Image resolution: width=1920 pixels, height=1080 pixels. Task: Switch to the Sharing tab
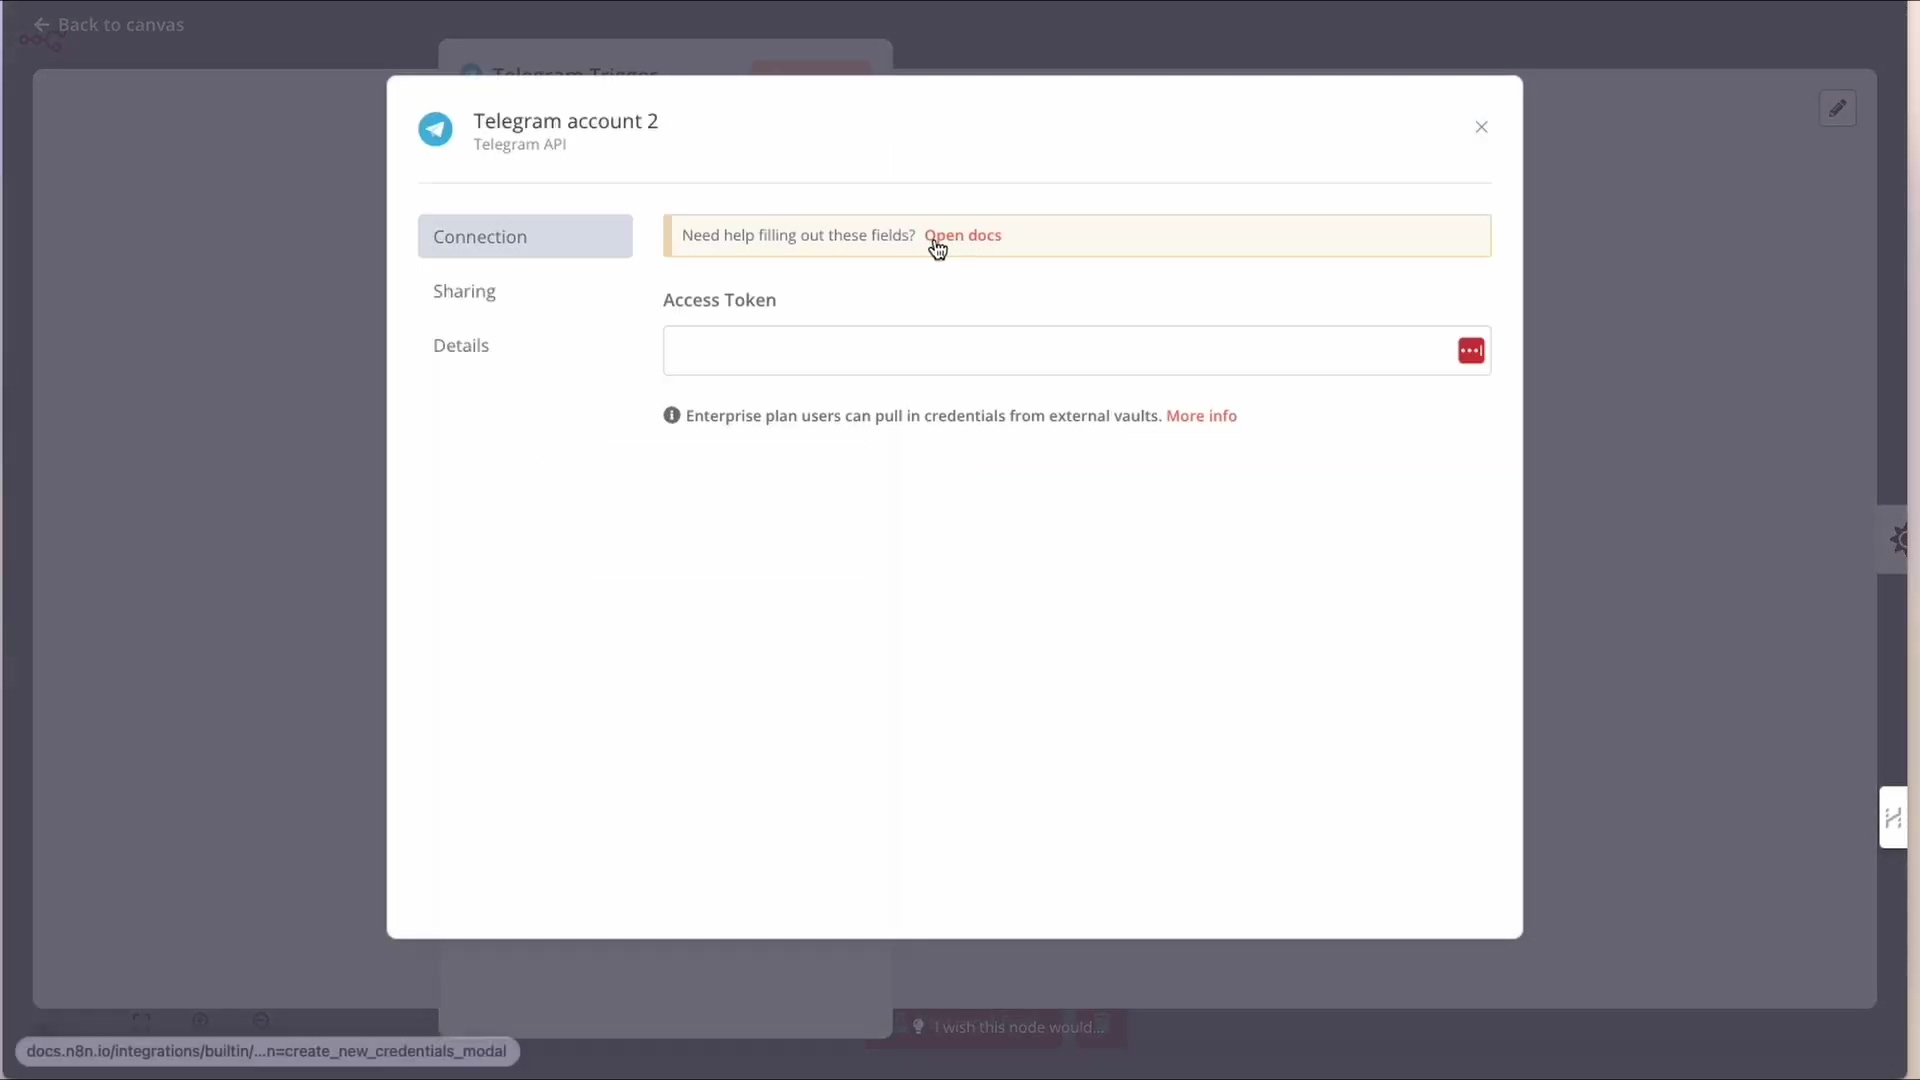click(x=464, y=291)
